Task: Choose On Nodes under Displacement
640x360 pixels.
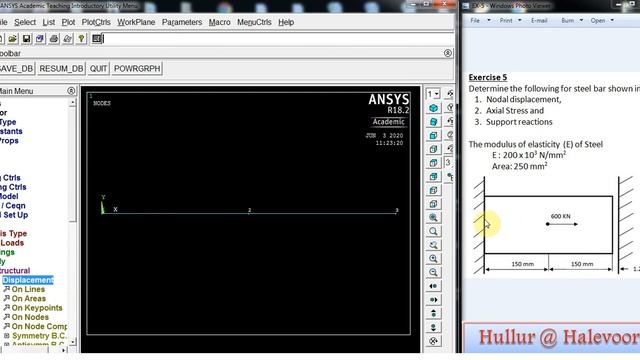Action: click(x=30, y=317)
